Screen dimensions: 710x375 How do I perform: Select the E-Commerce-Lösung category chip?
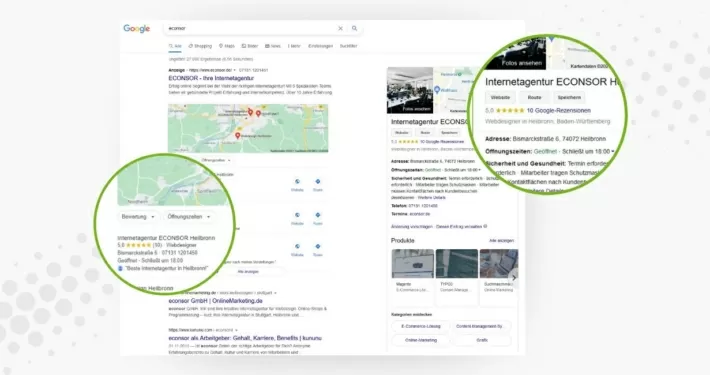pyautogui.click(x=421, y=326)
